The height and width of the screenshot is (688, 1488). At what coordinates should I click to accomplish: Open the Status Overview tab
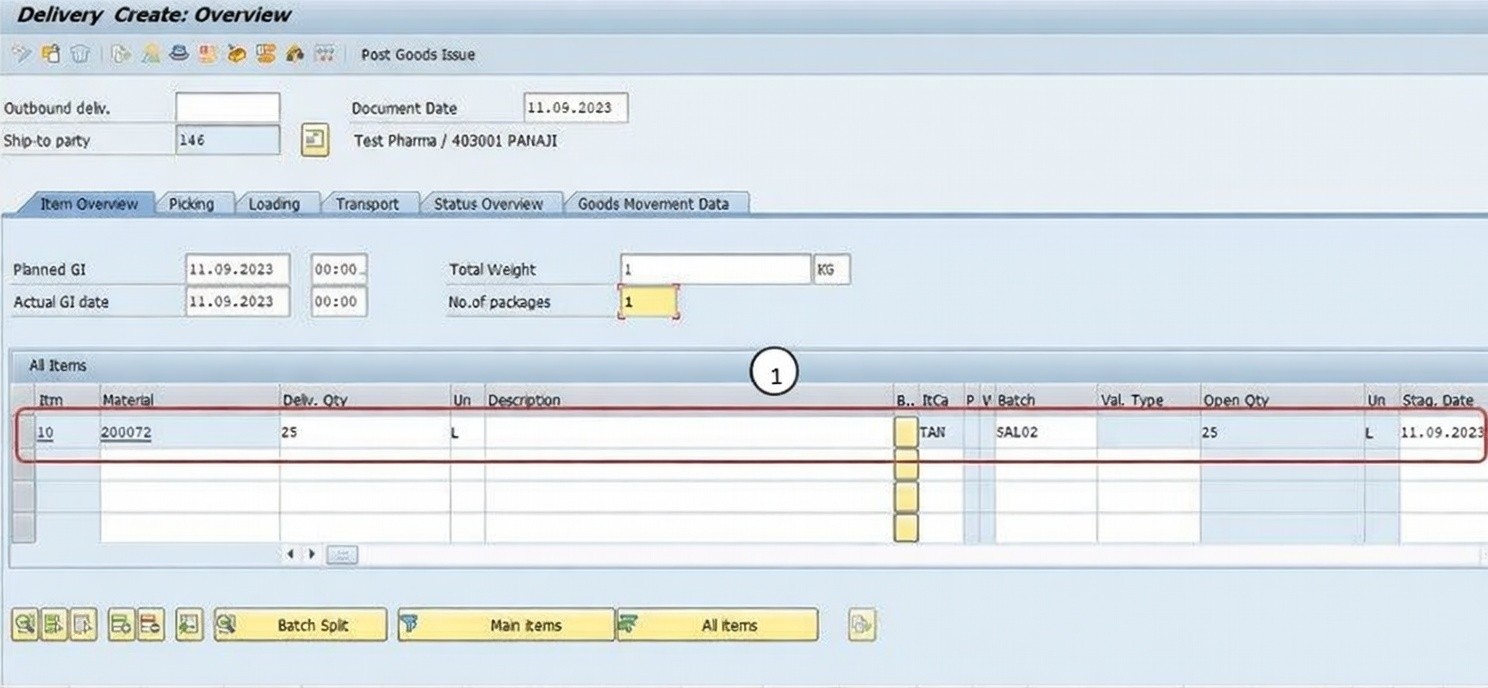pos(488,204)
